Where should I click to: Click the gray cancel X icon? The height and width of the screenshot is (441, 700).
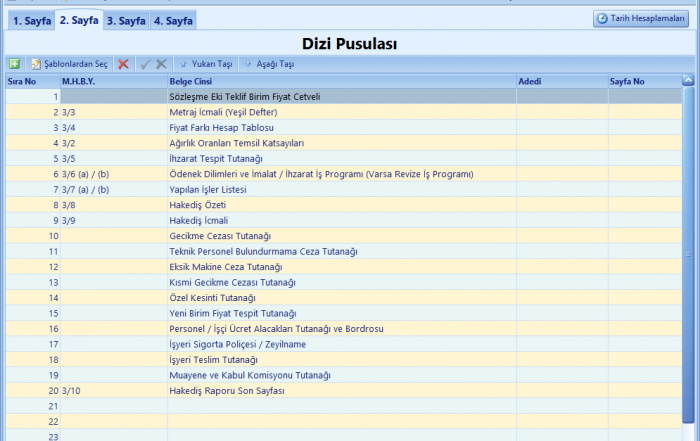[x=161, y=64]
